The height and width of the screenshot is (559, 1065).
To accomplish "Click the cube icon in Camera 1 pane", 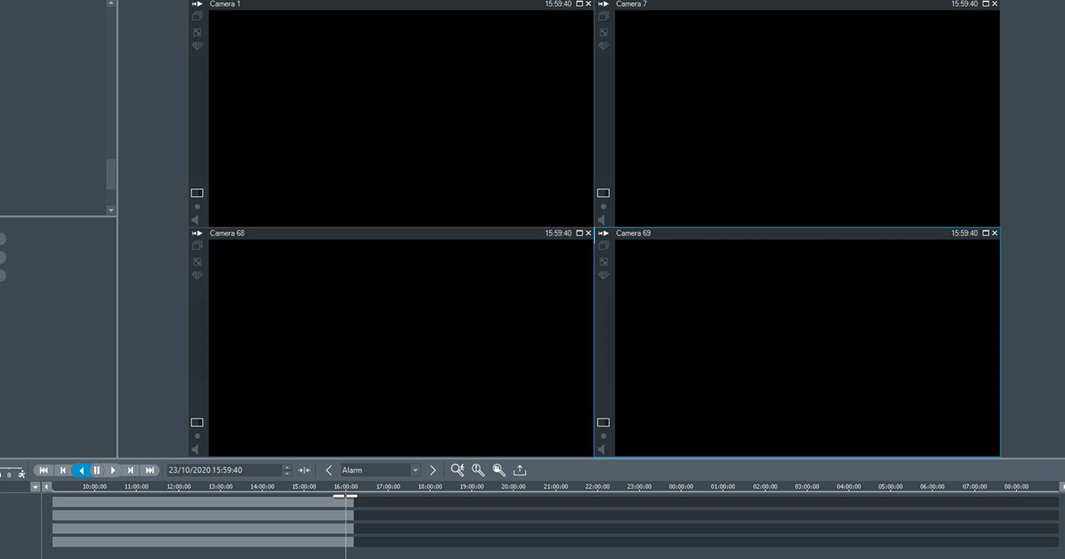I will click(x=197, y=16).
